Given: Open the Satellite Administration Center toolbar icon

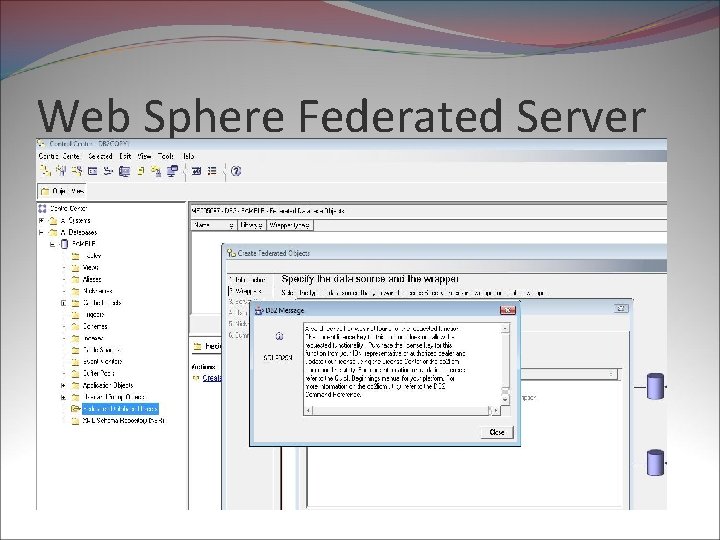Looking at the screenshot, I should point(77,171).
